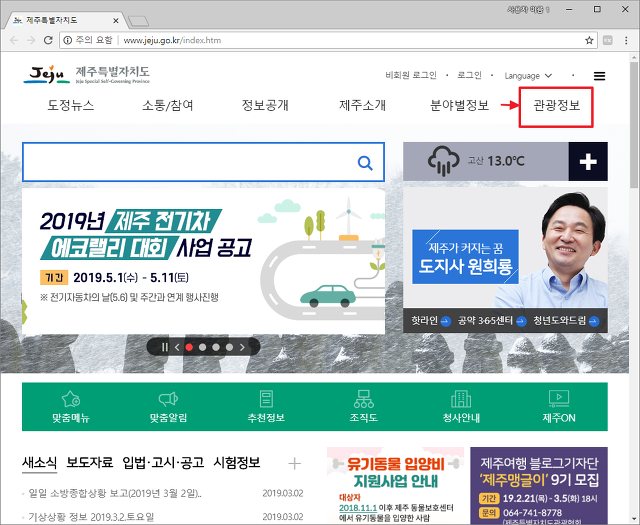Click 고산 13.0°C temperature text

coord(496,161)
